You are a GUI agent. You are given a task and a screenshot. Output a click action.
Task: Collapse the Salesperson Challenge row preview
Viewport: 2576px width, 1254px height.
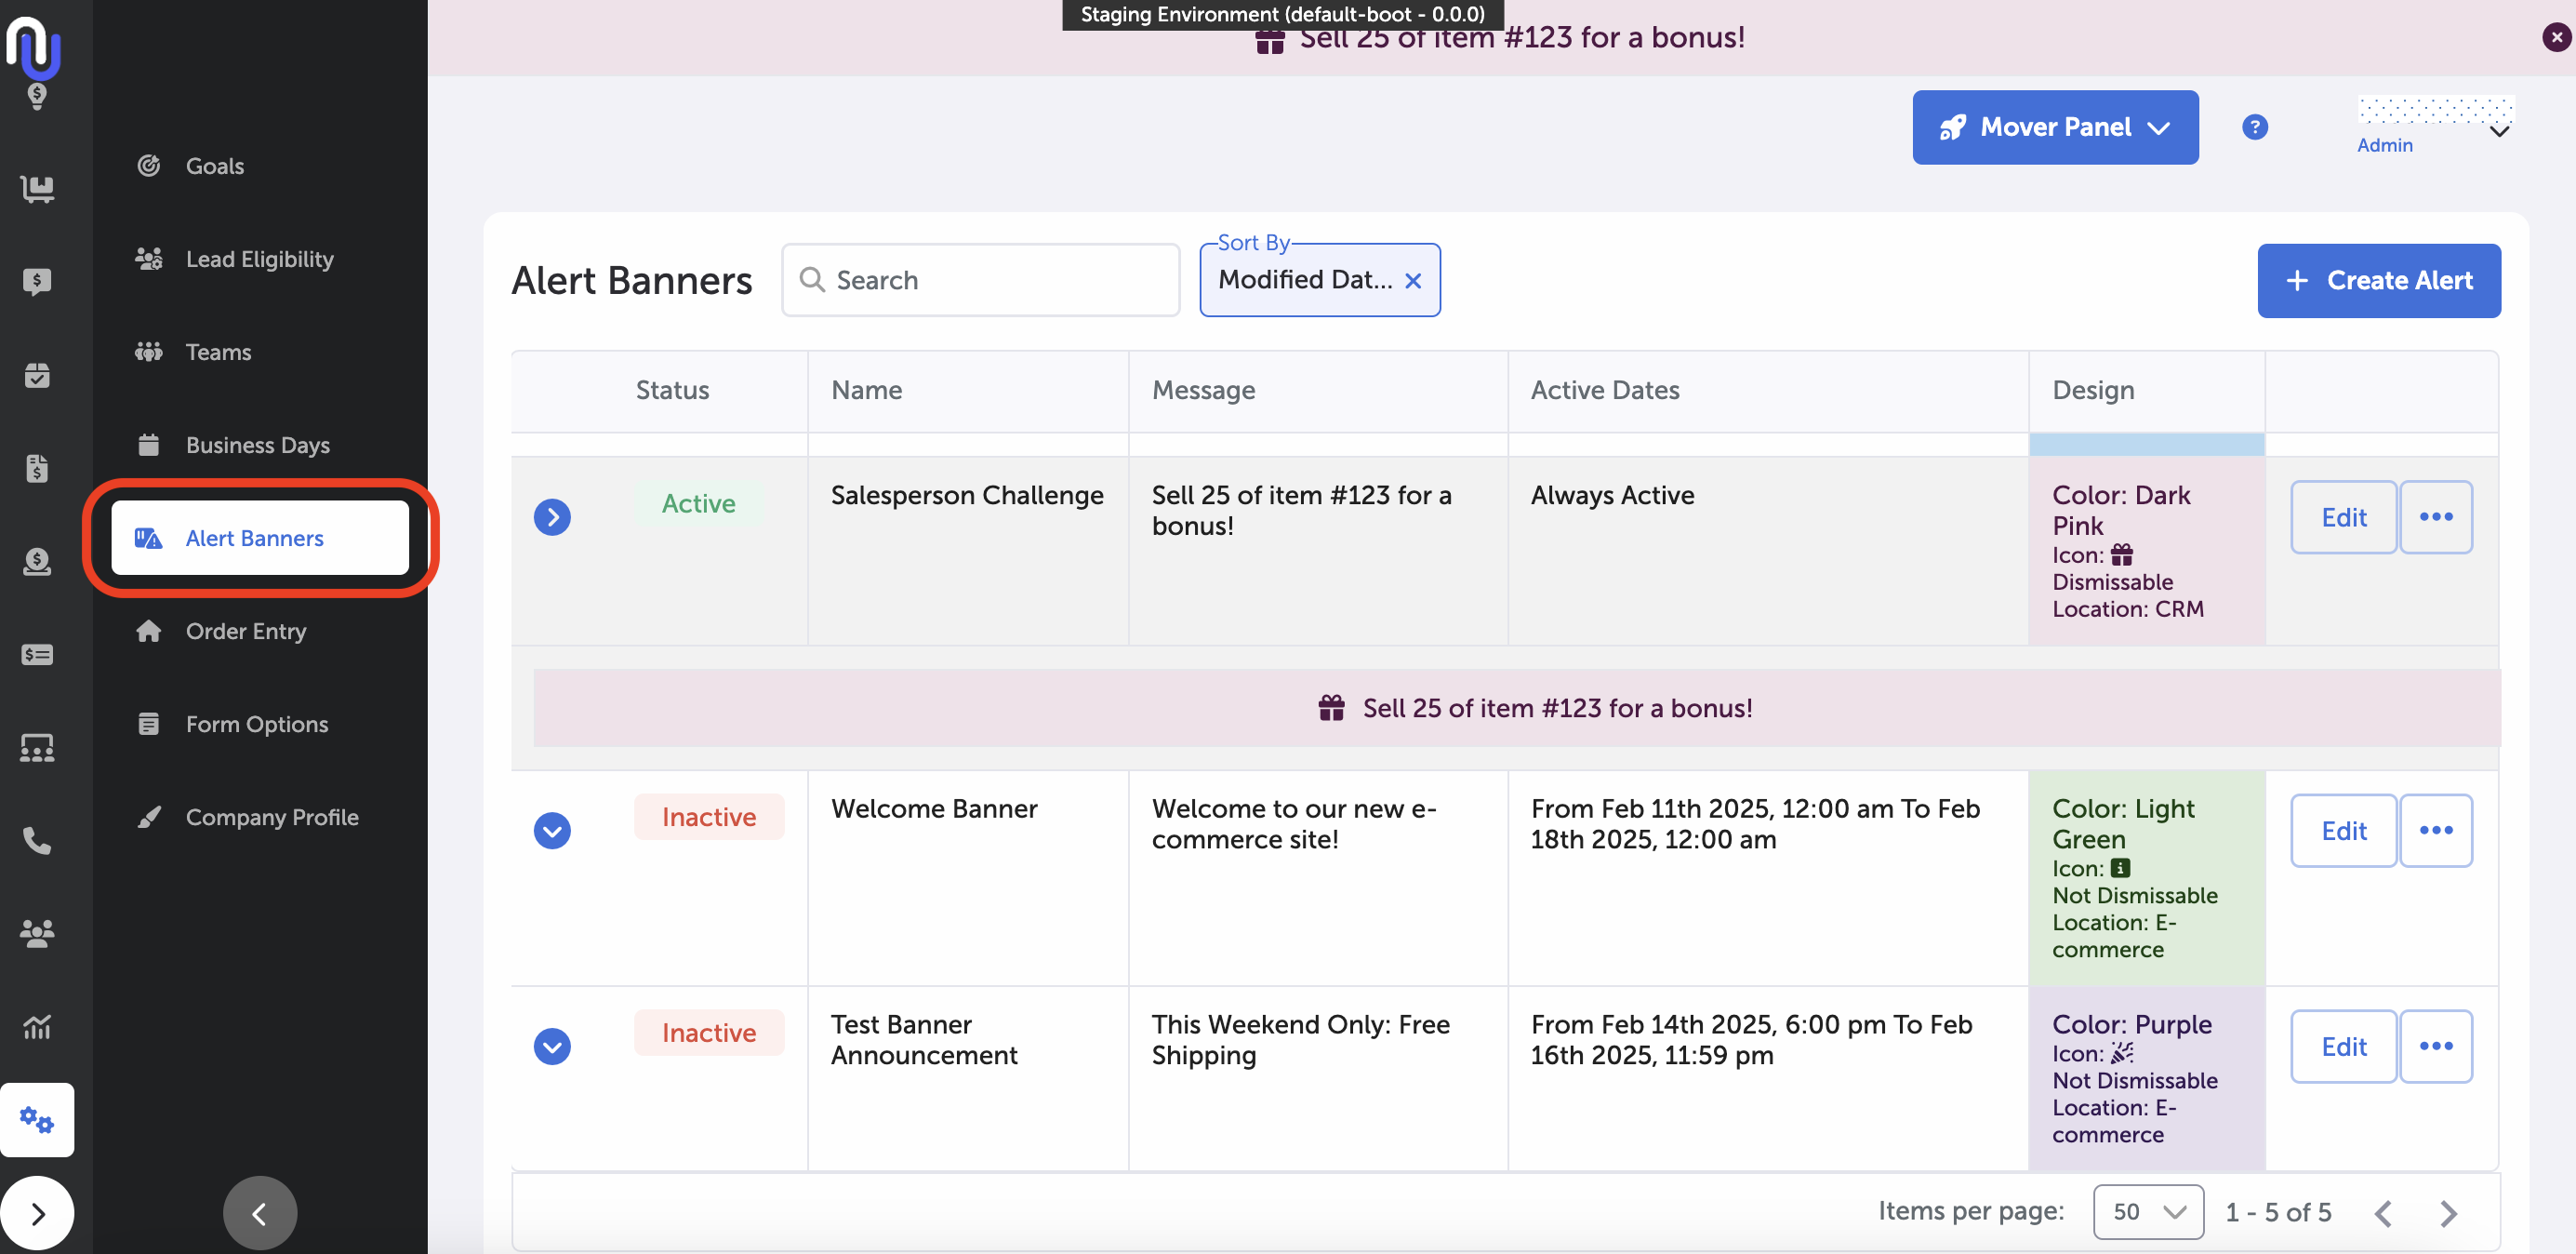point(552,517)
